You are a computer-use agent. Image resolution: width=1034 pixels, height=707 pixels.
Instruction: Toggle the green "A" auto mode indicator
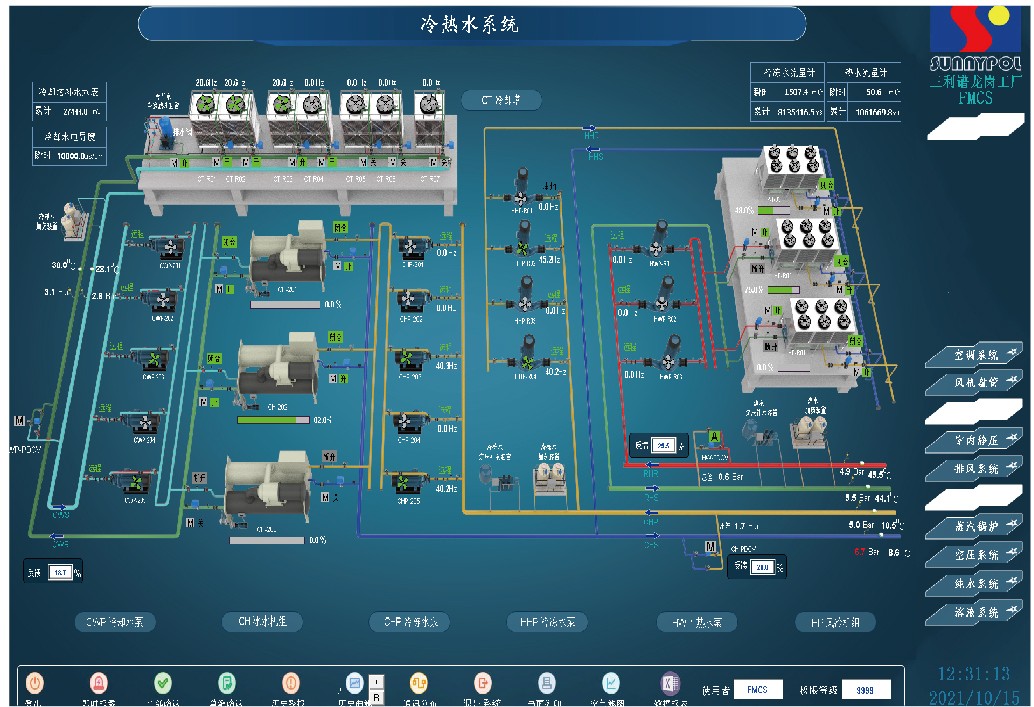714,436
